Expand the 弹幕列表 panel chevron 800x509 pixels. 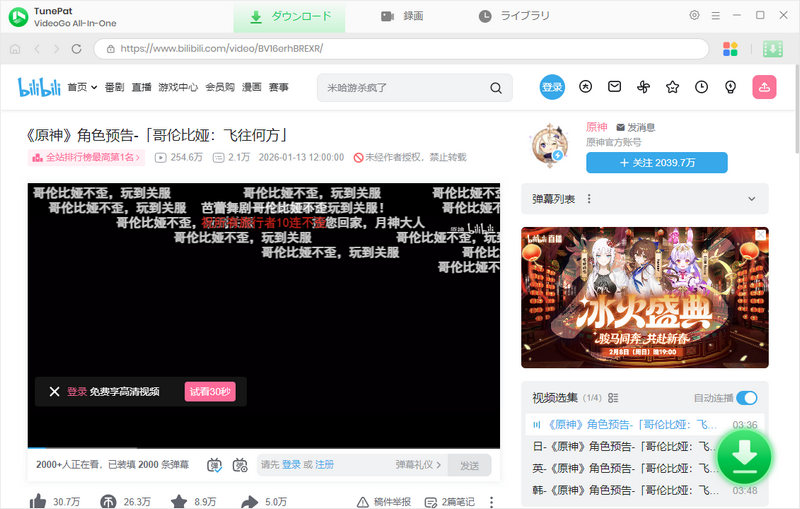coord(752,199)
